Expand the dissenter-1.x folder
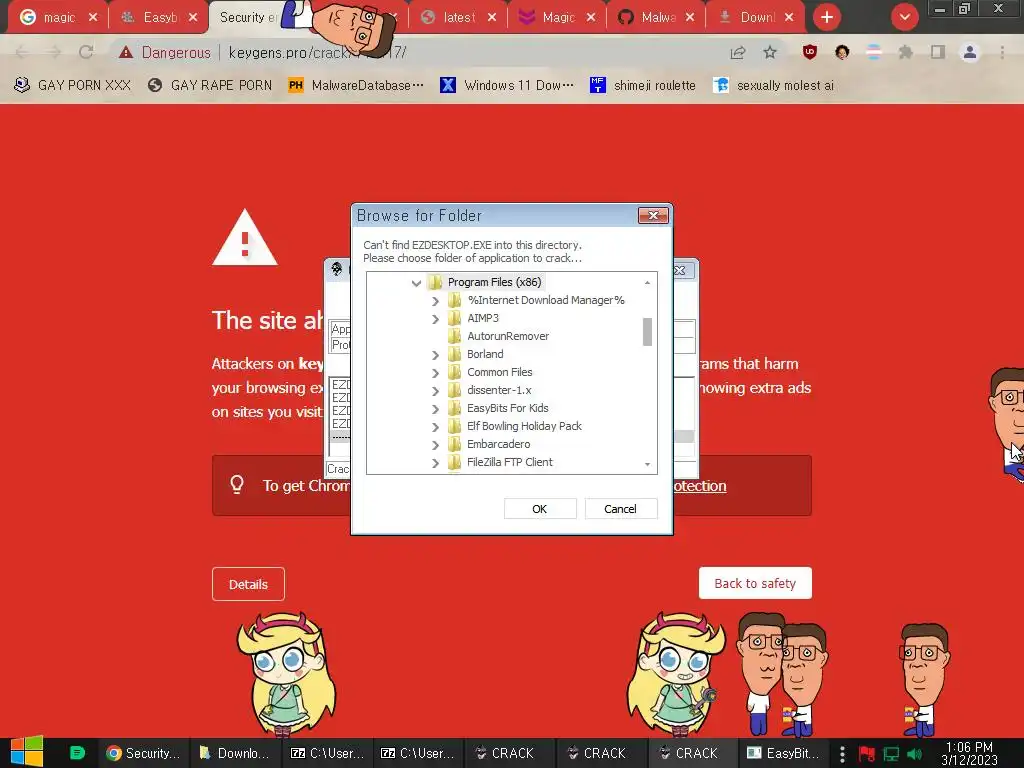Screen dimensions: 1024x768 click(x=436, y=391)
